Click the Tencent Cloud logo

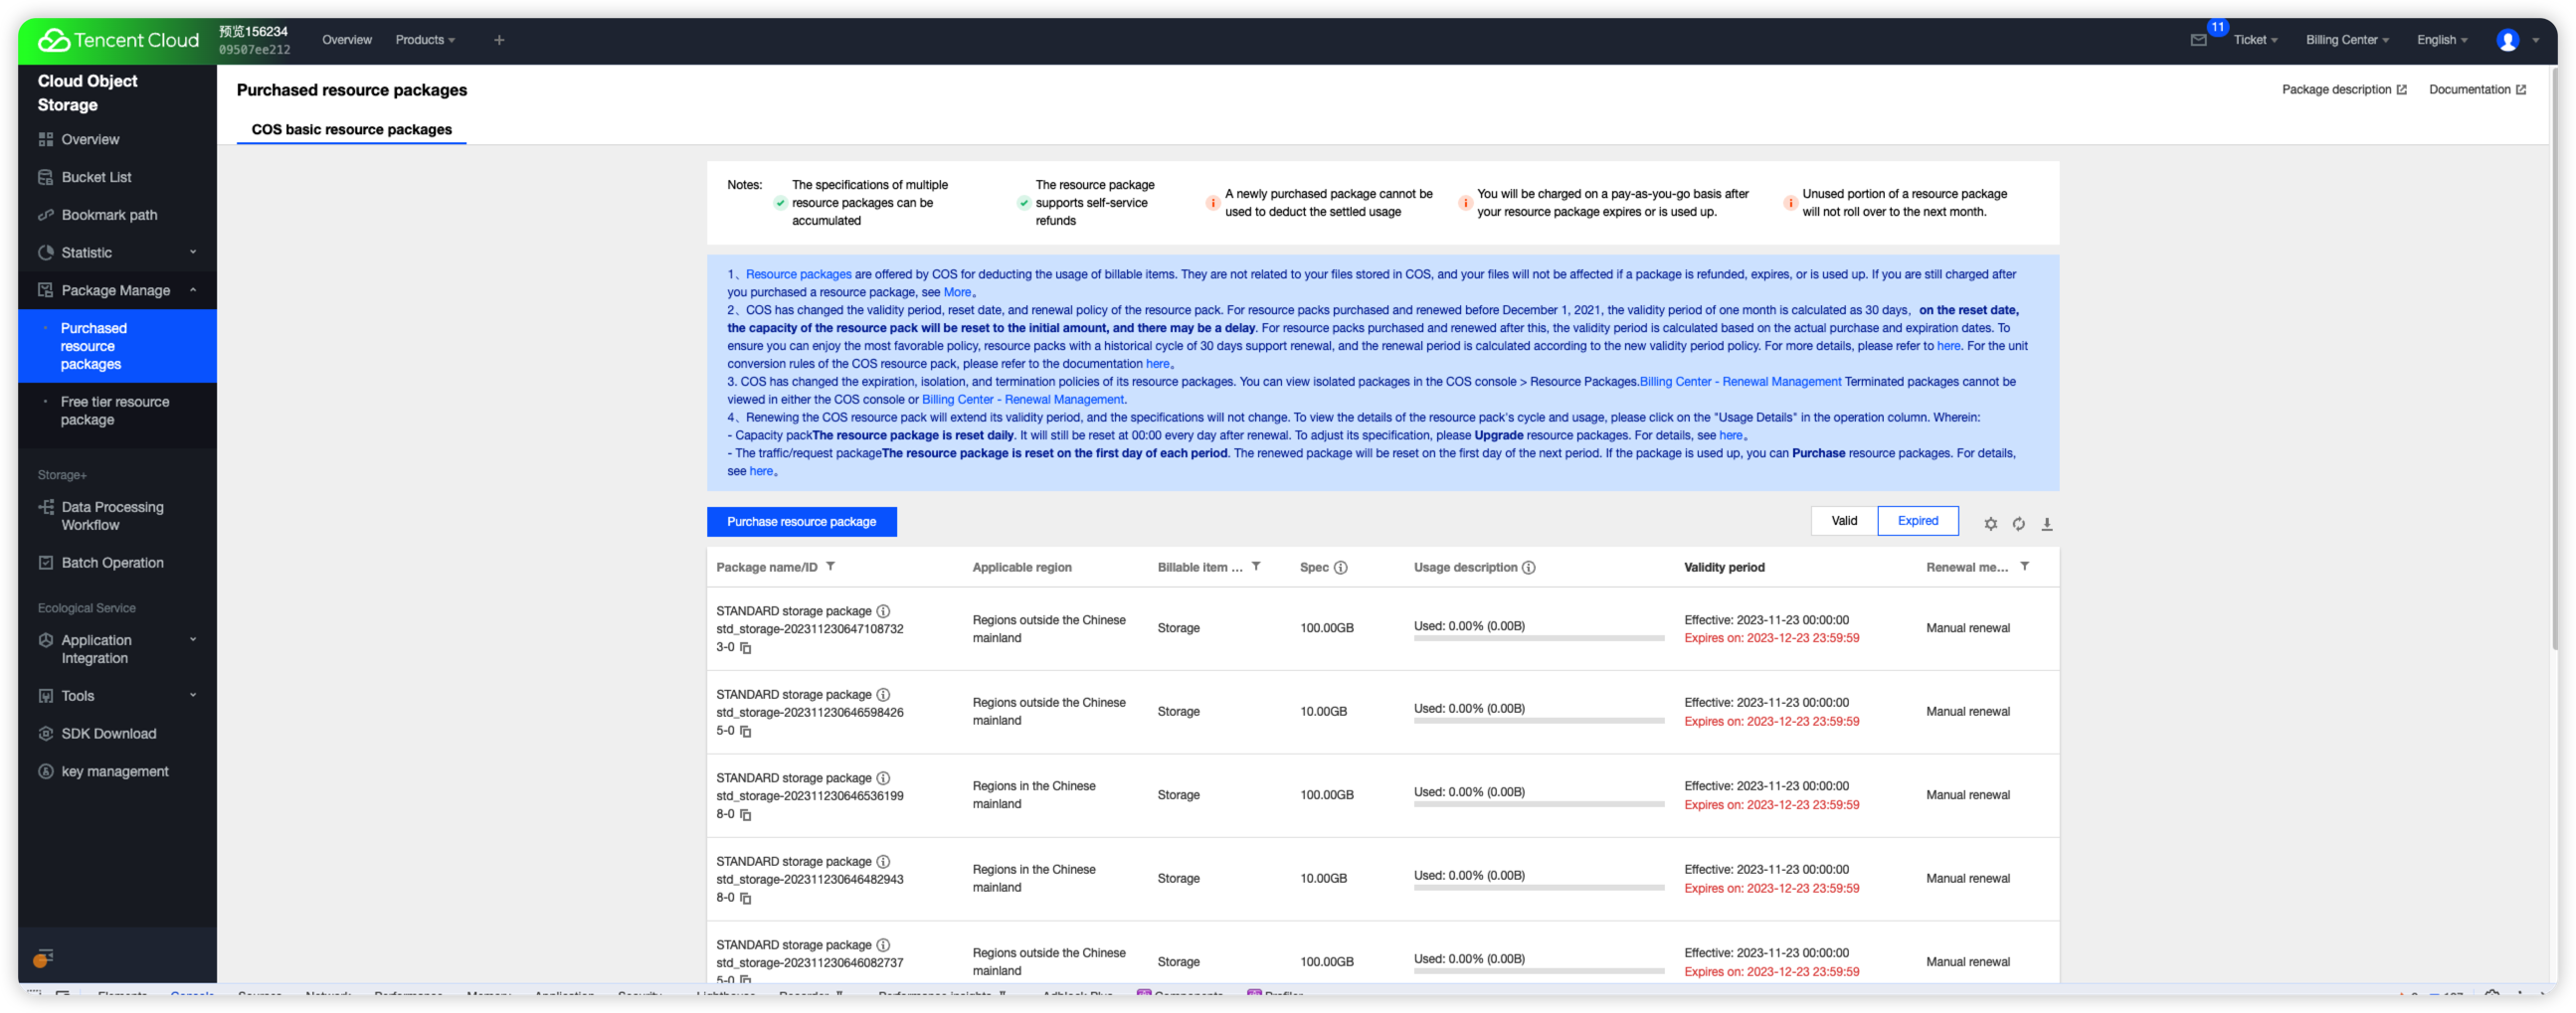tap(118, 40)
